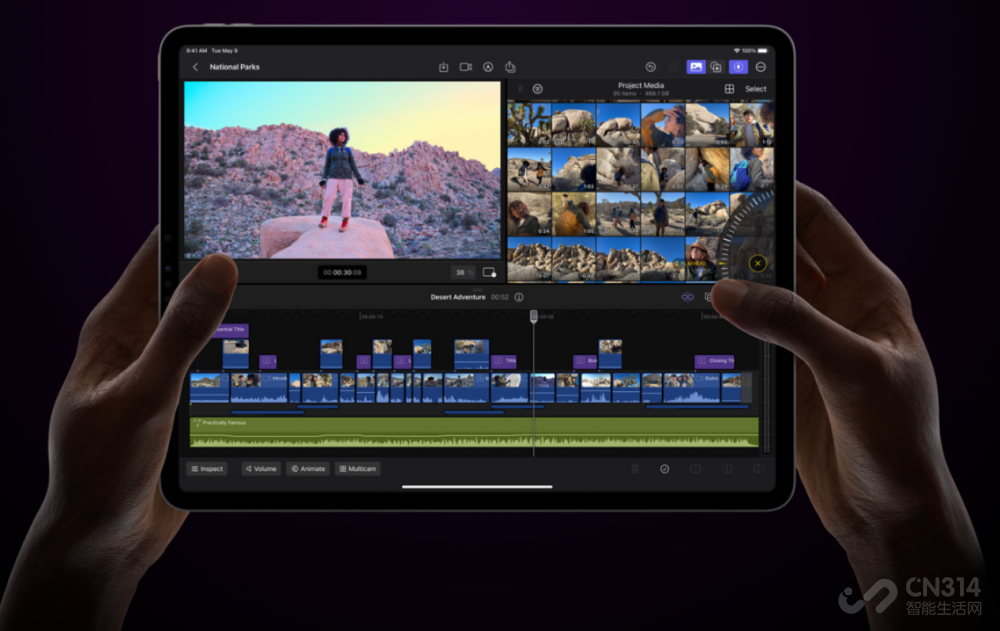Tap the checkmark enable-clip icon

coord(665,469)
